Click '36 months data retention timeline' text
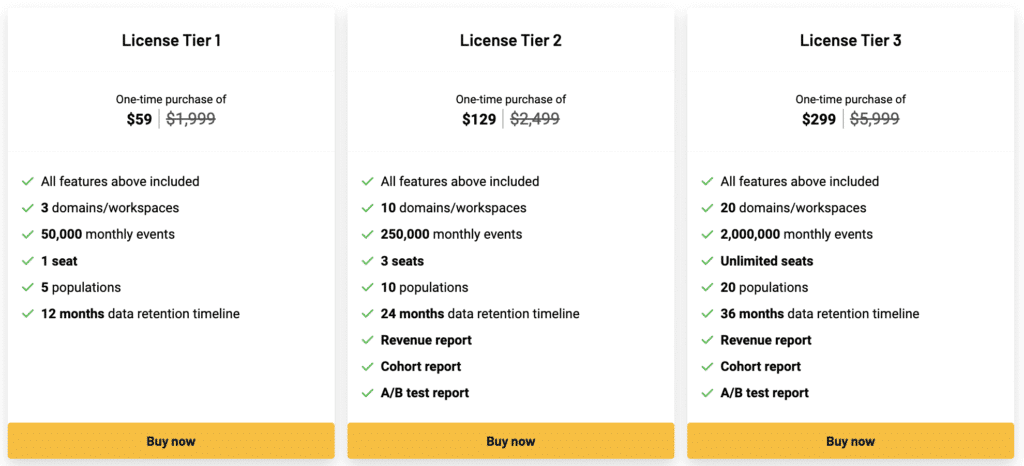 819,314
